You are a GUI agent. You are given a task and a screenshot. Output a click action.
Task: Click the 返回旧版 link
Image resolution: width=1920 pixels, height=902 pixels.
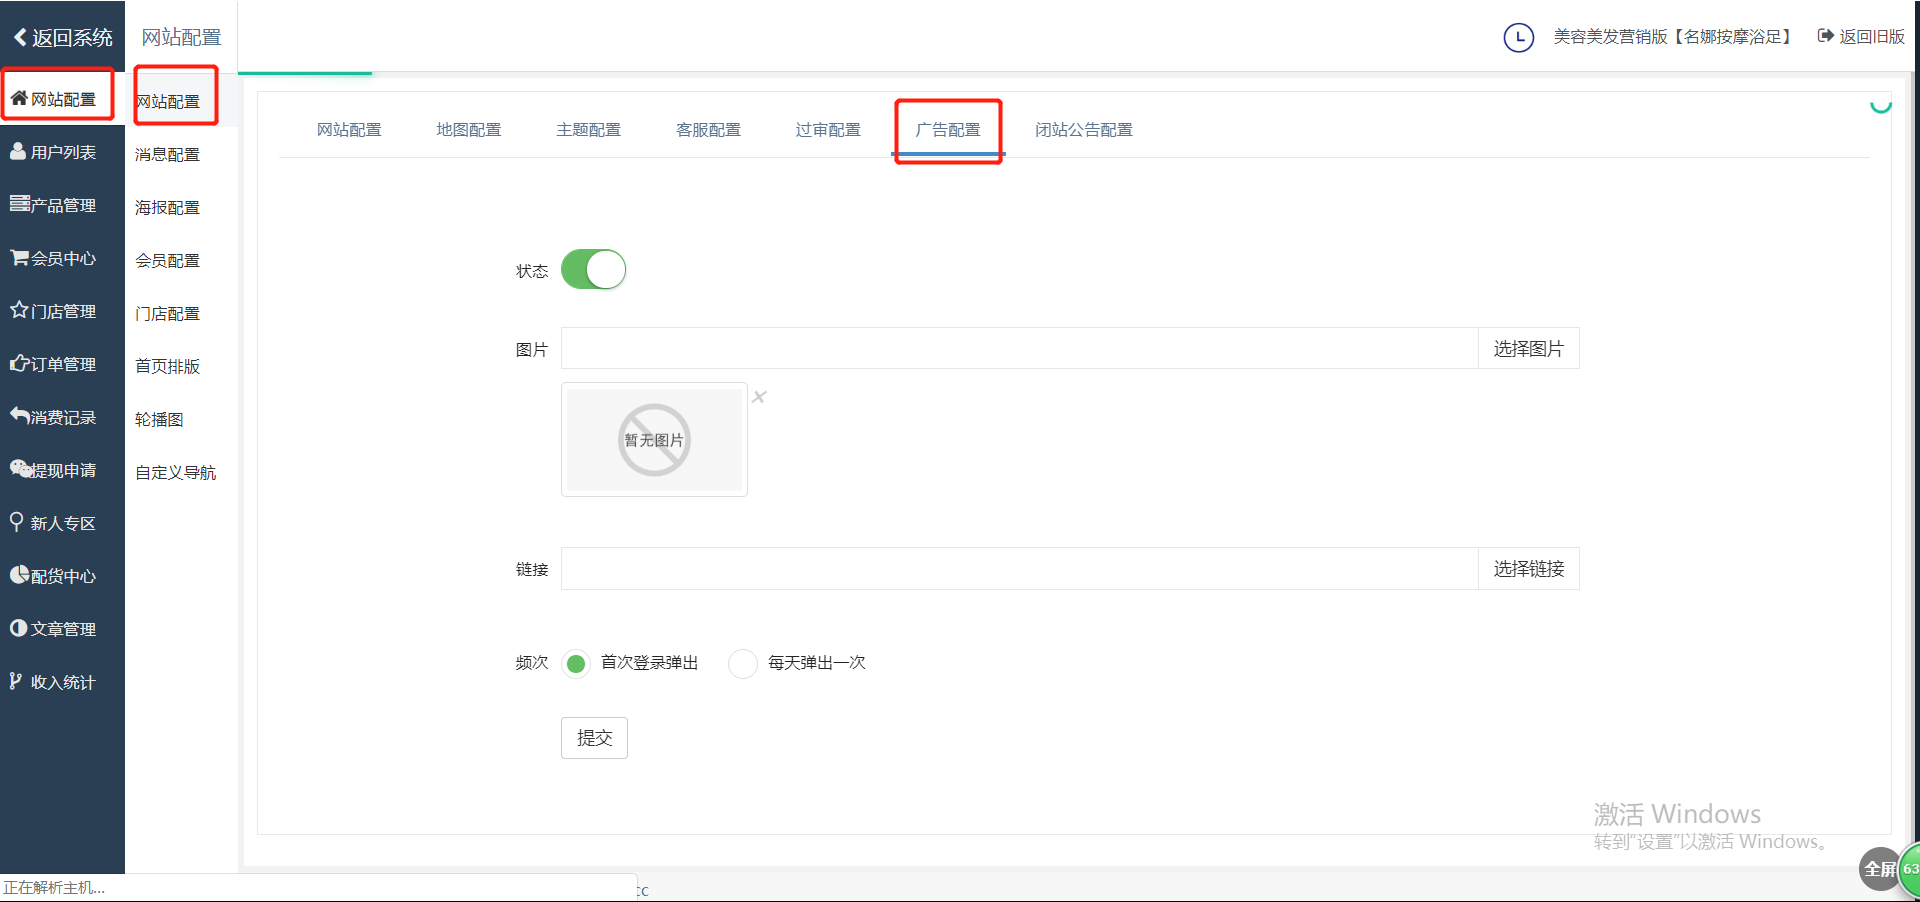tap(1872, 36)
